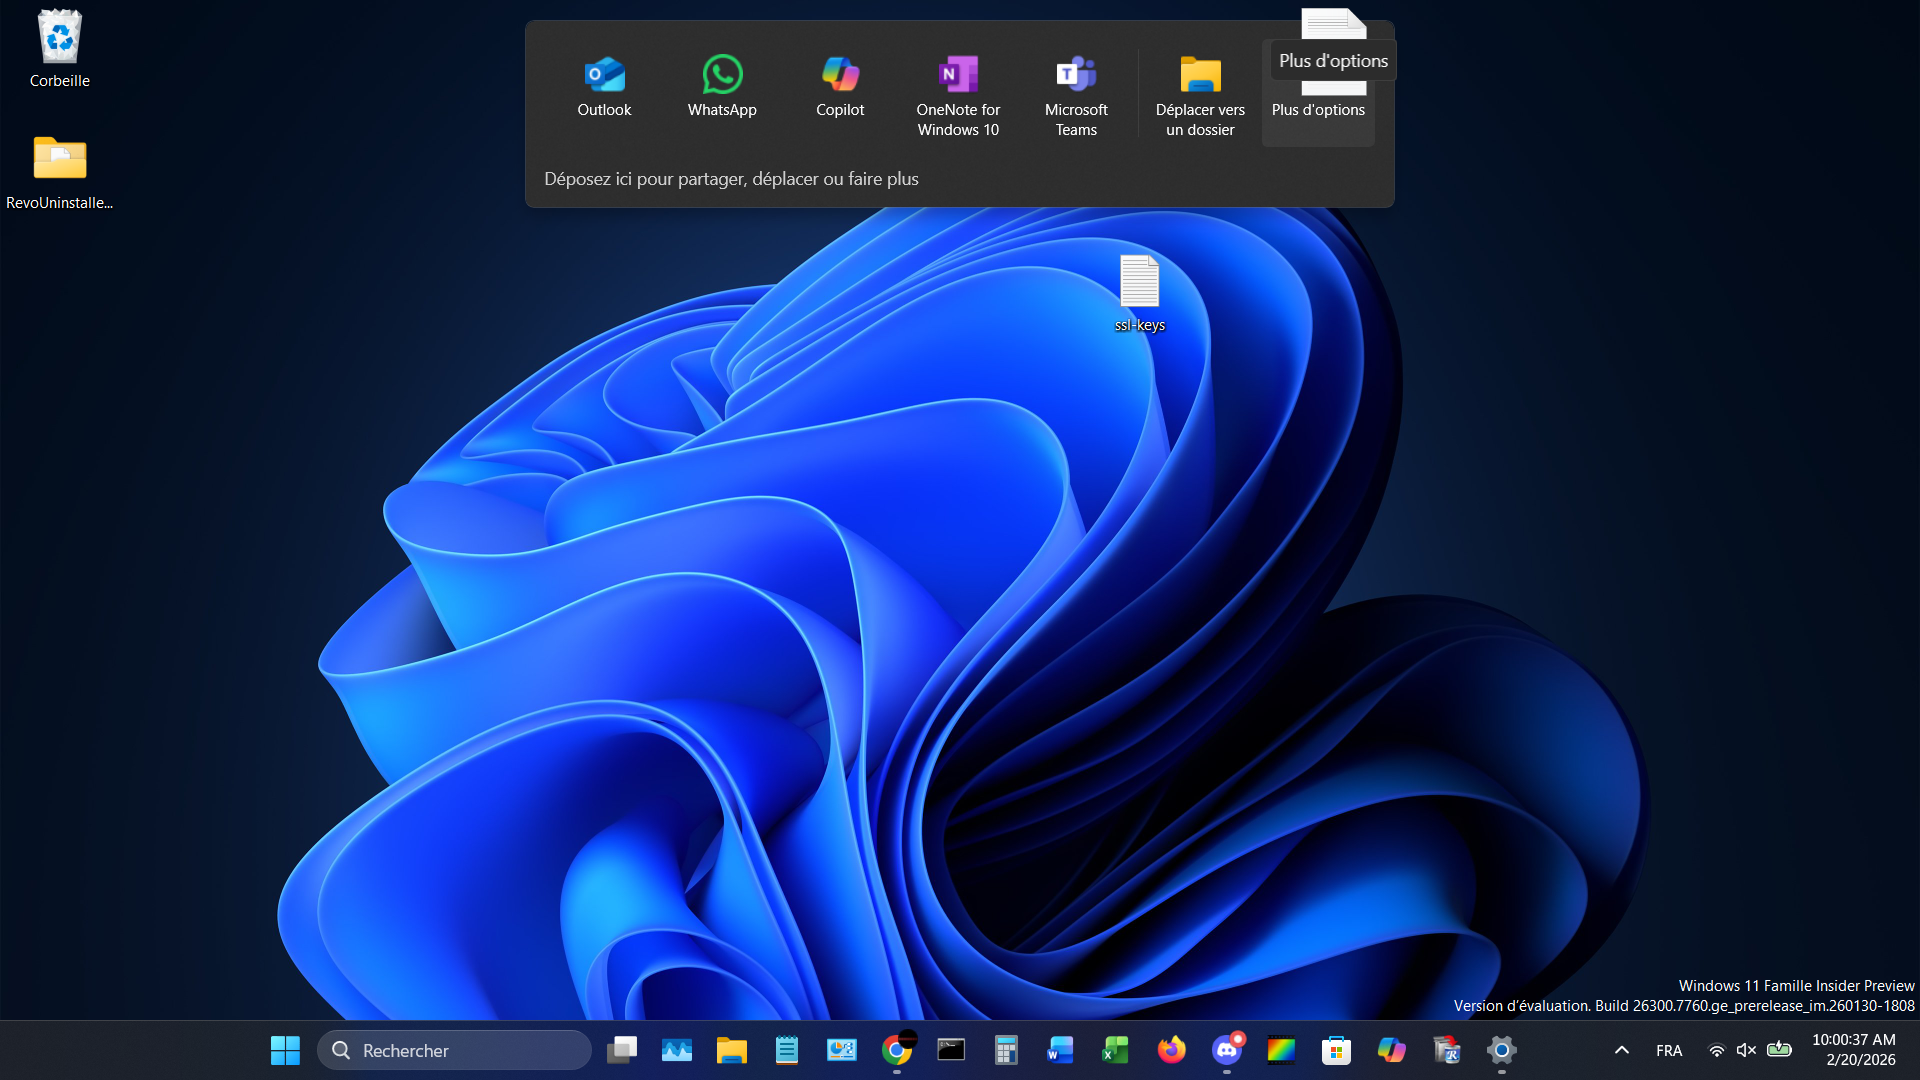Screen dimensions: 1920x1080
Task: Open Calculator from the taskbar
Action: 1006,1050
